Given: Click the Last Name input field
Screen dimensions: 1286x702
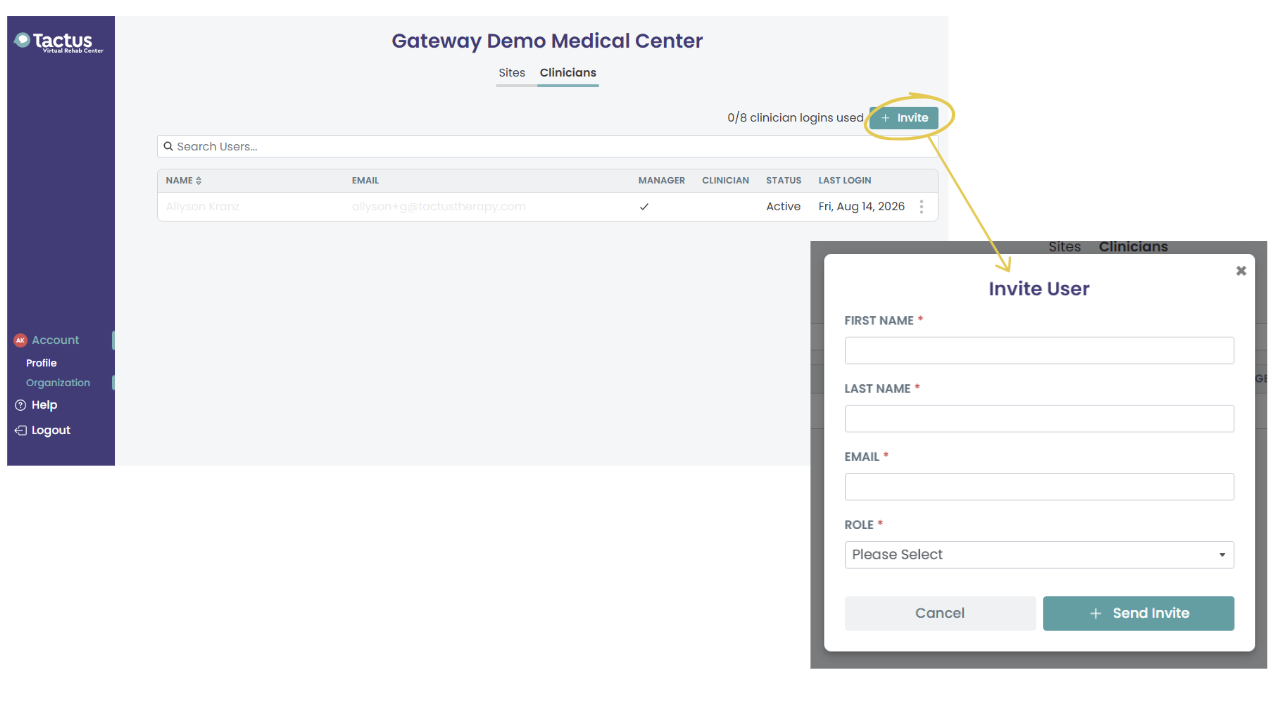Looking at the screenshot, I should (x=1039, y=418).
